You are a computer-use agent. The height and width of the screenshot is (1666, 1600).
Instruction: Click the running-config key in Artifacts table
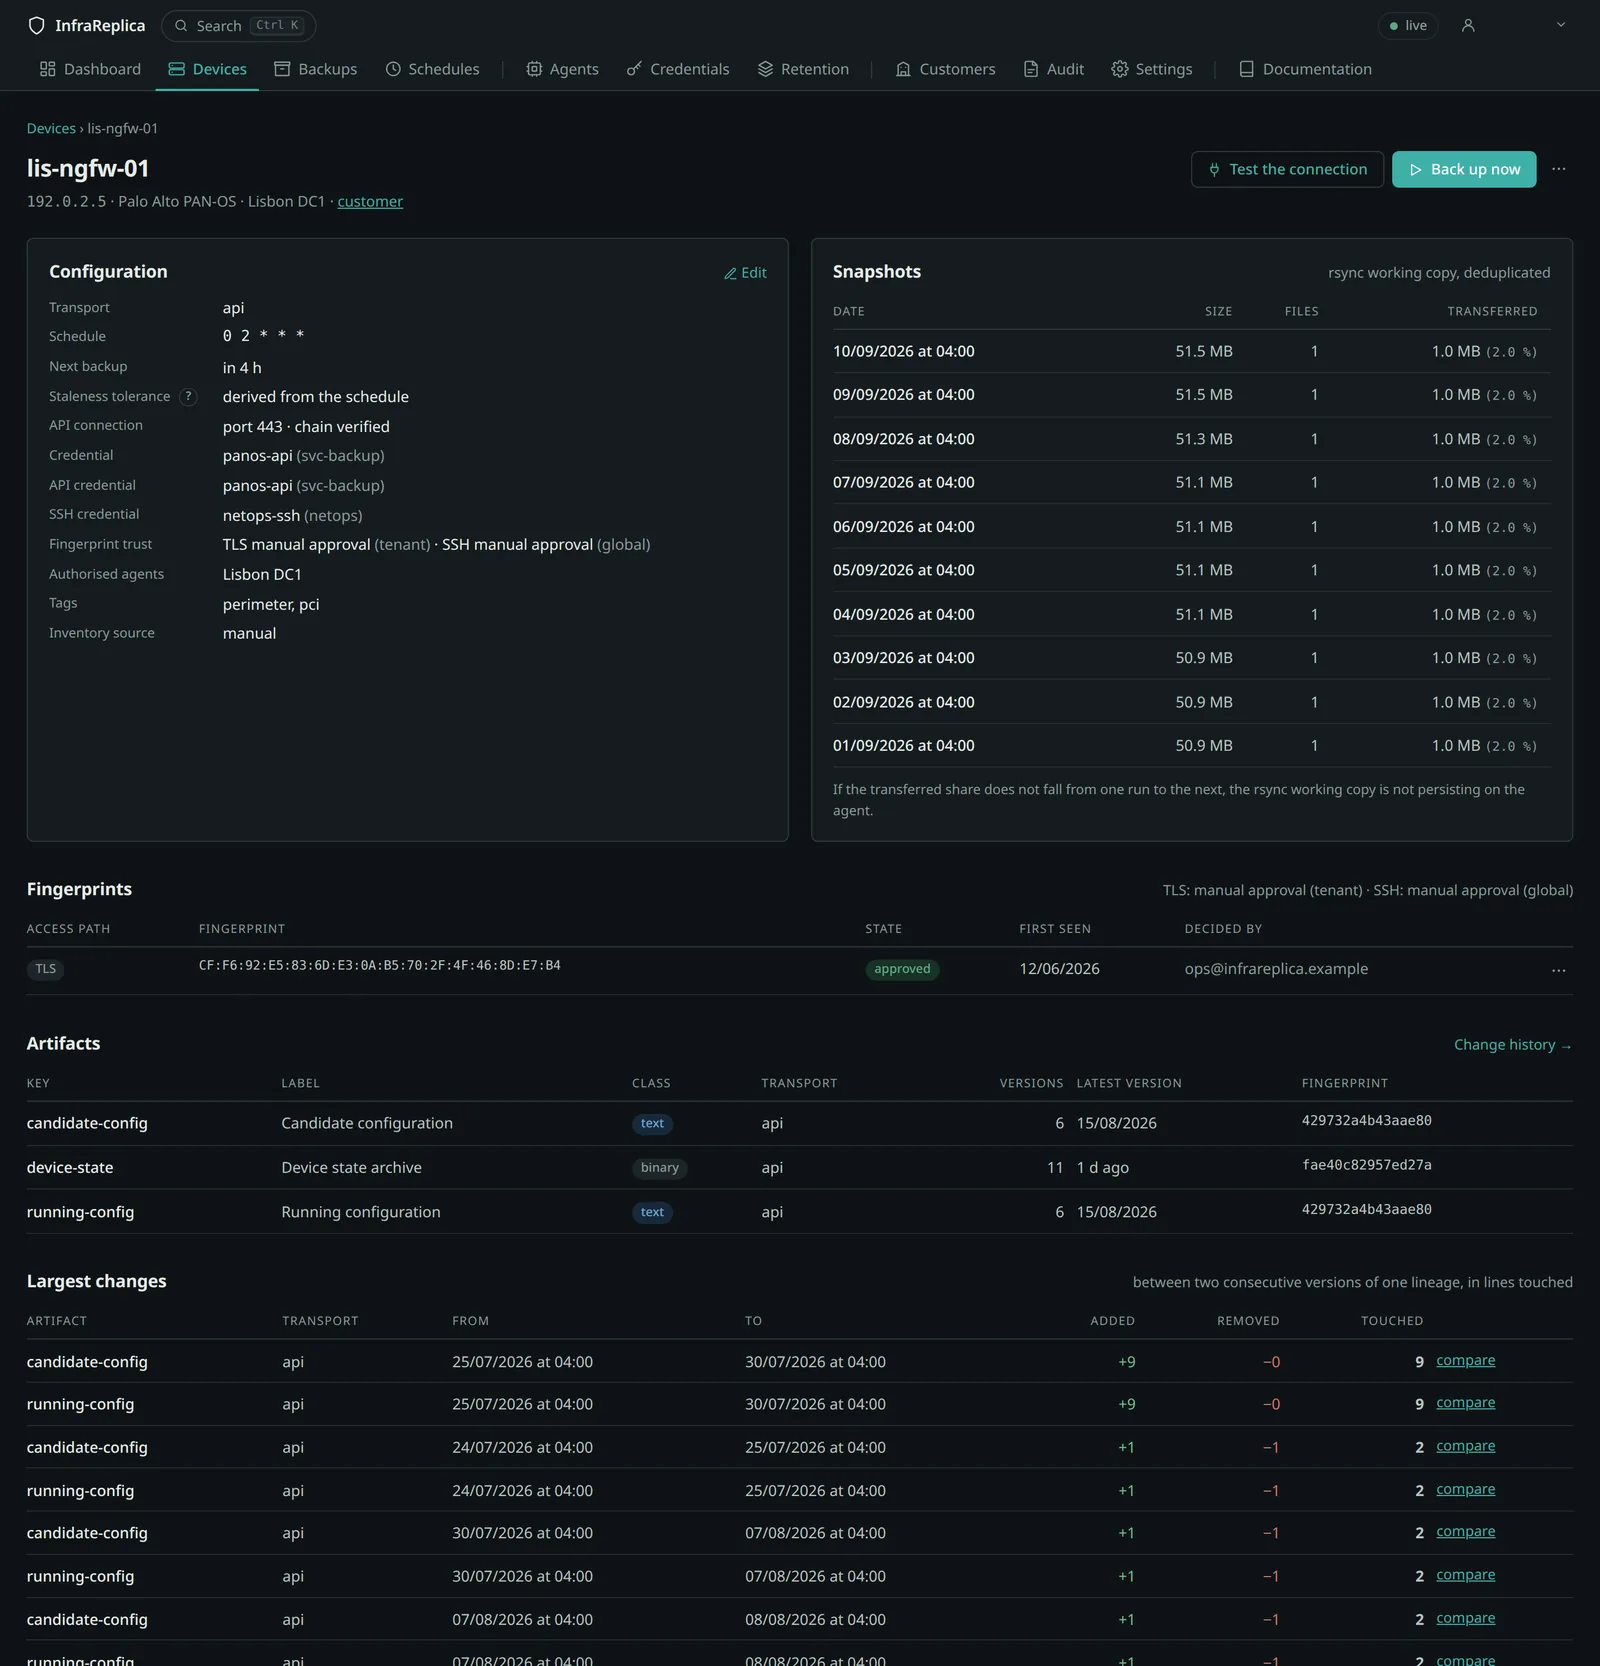[x=80, y=1212]
